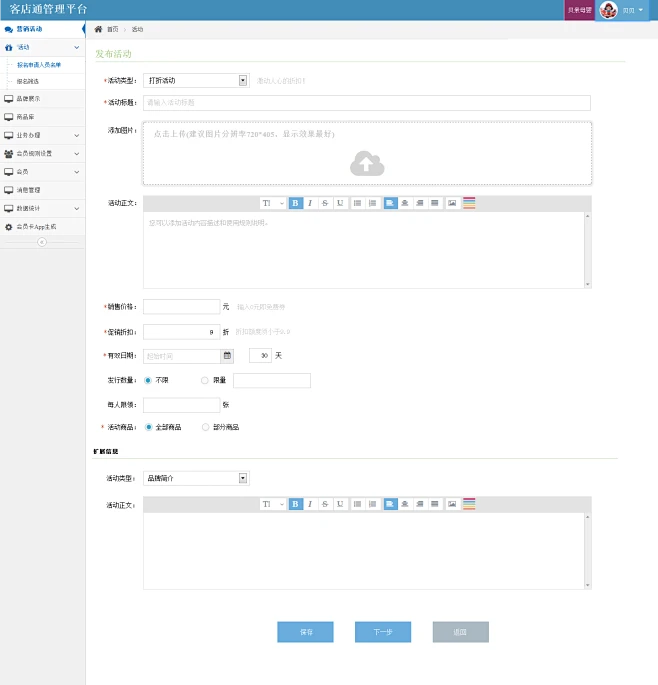Open the user account dropdown arrow
The height and width of the screenshot is (685, 658).
641,10
